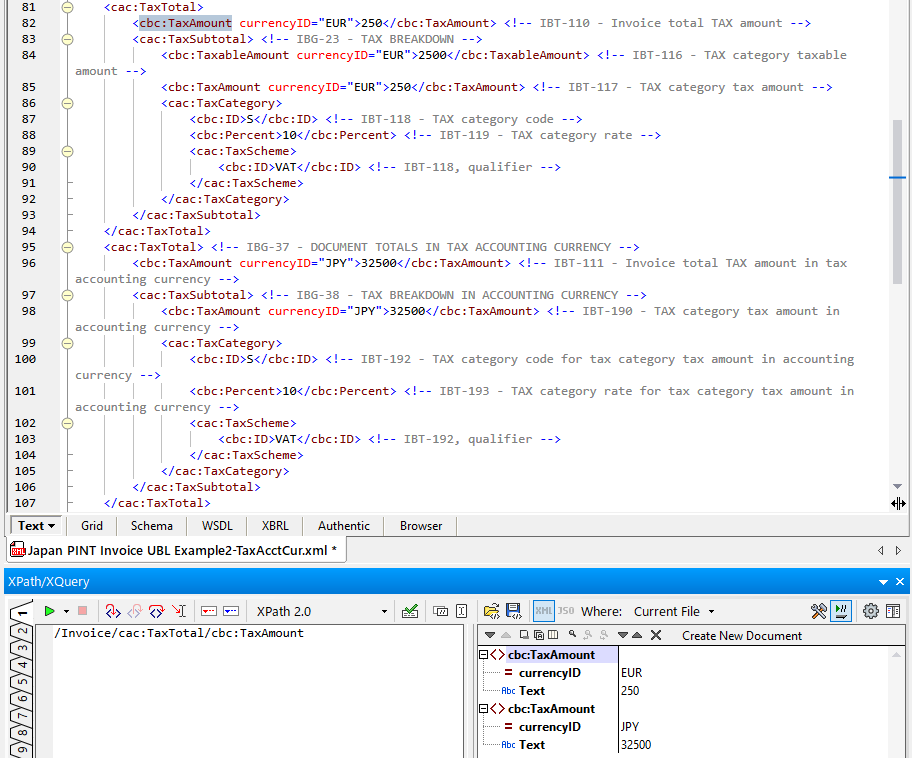This screenshot has height=758, width=912.
Task: Select the EUR currencyID value in results
Action: 631,673
